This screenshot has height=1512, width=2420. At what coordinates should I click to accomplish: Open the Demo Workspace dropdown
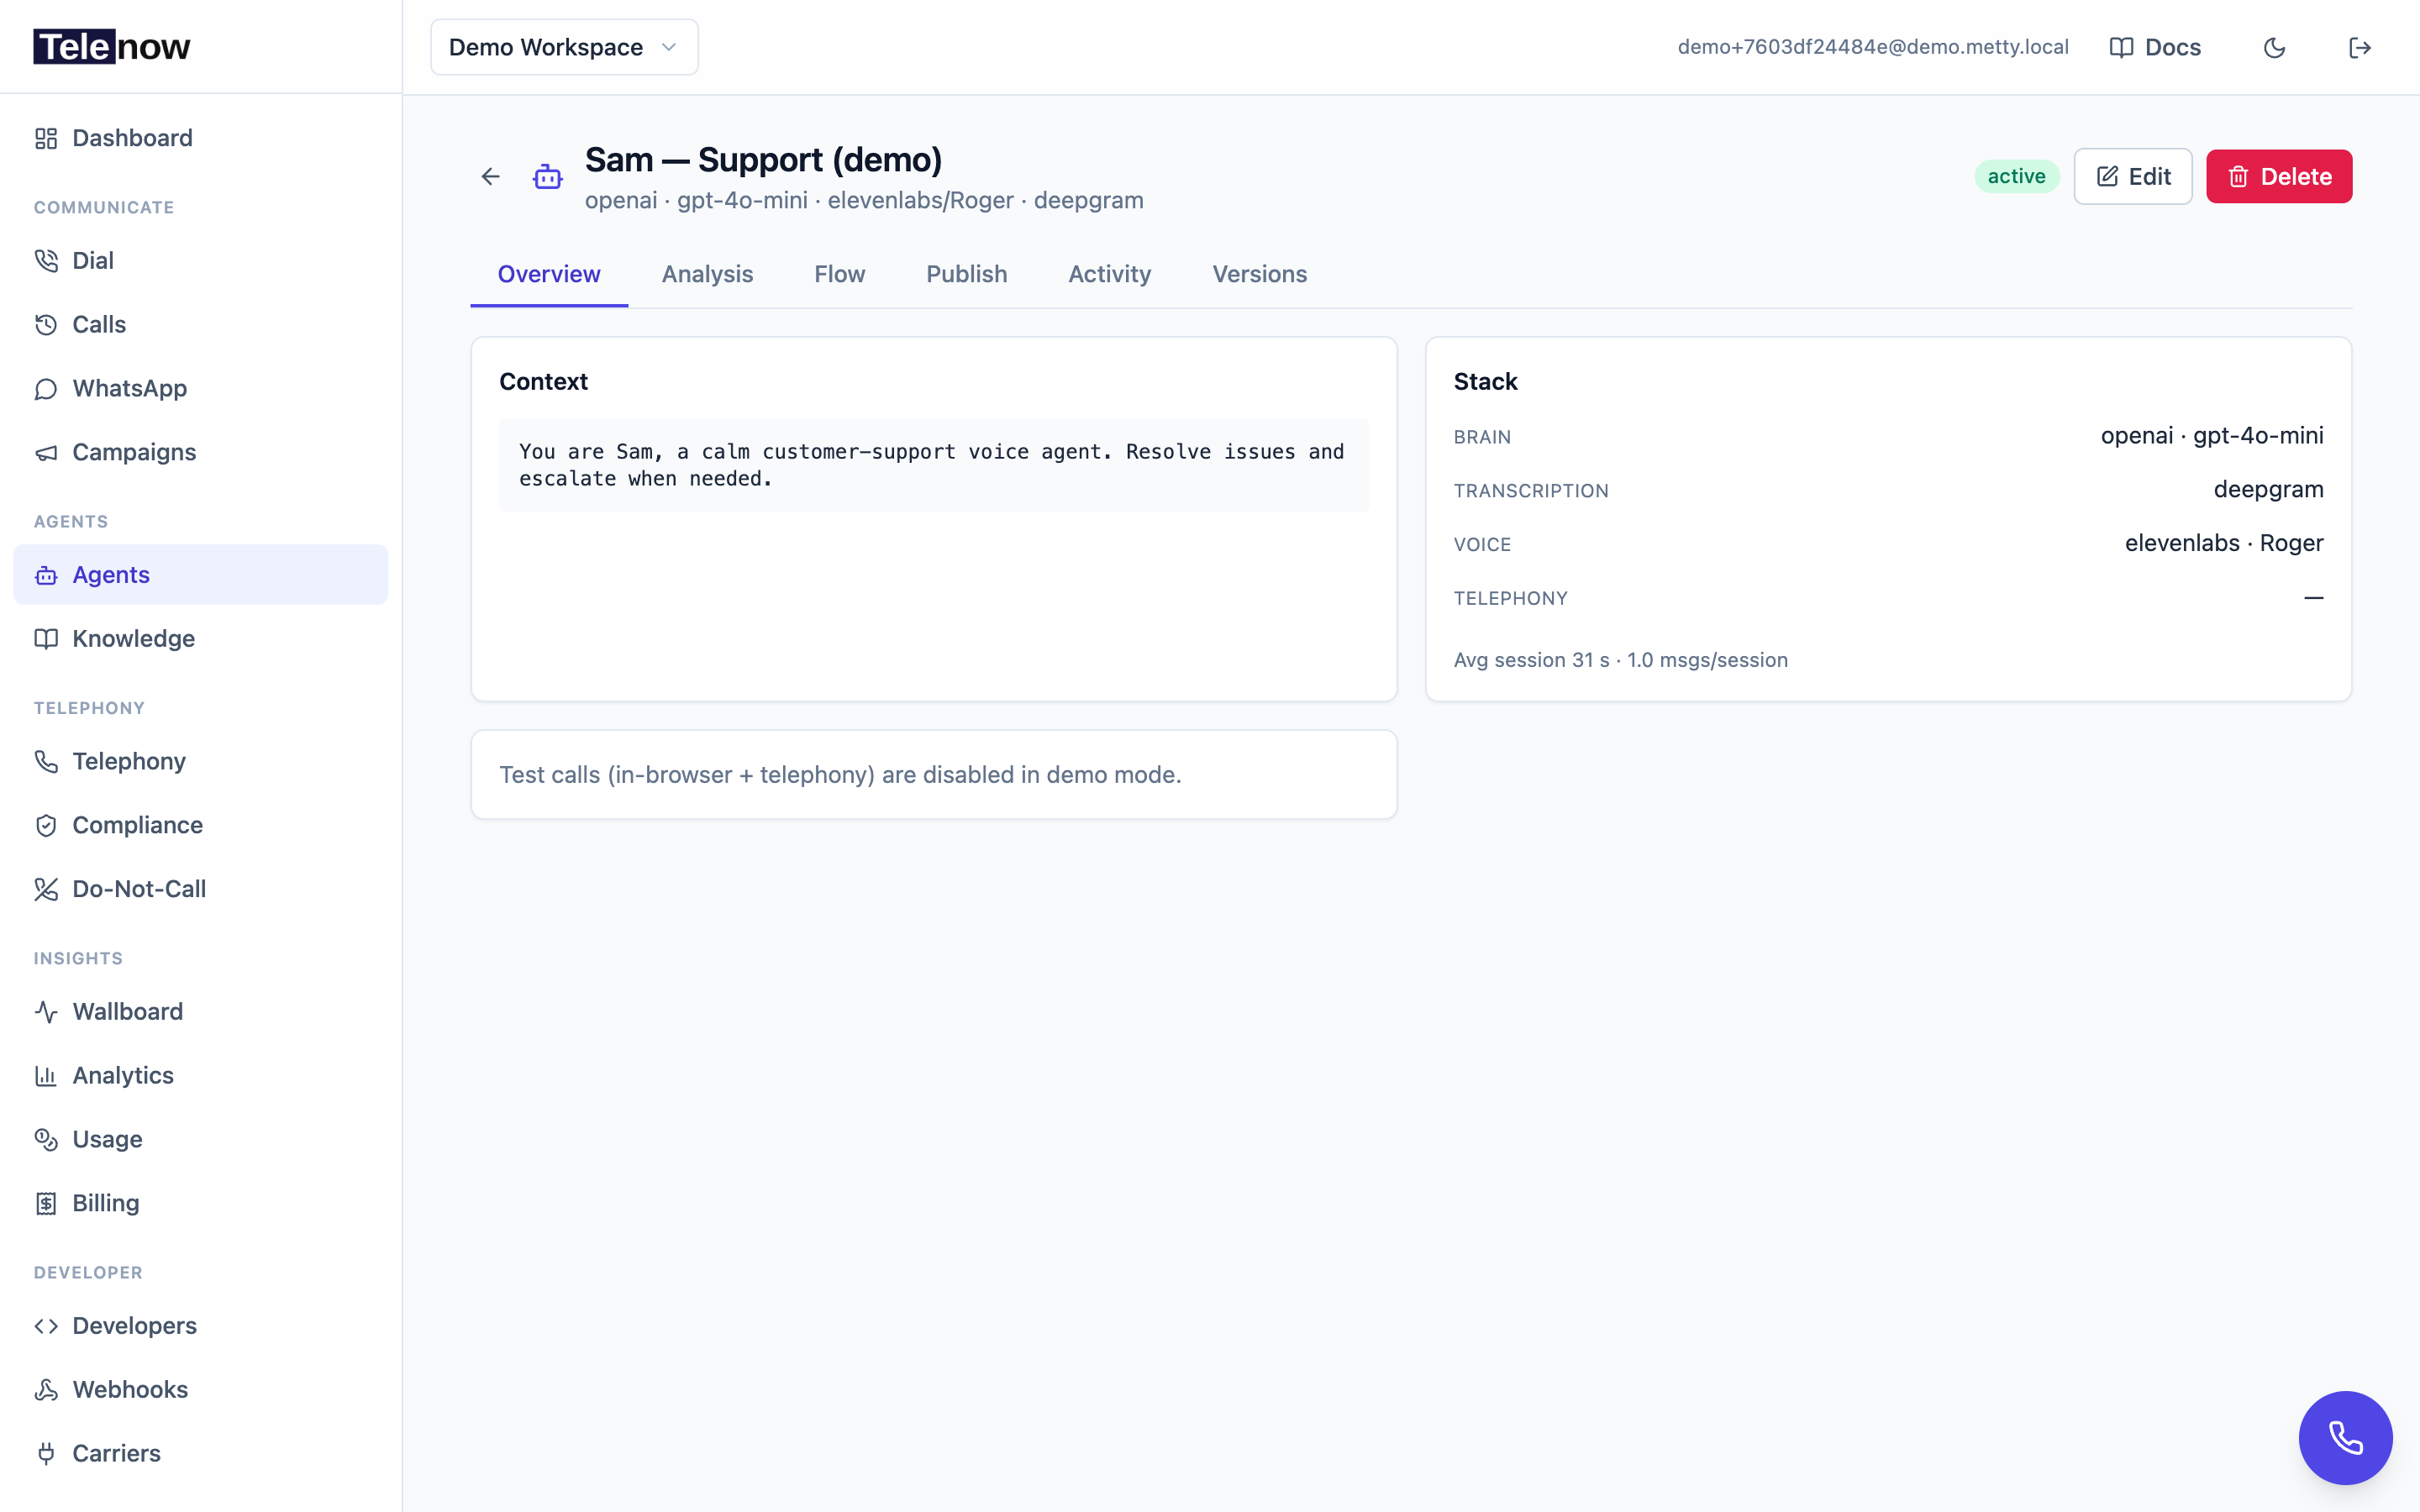(x=564, y=47)
